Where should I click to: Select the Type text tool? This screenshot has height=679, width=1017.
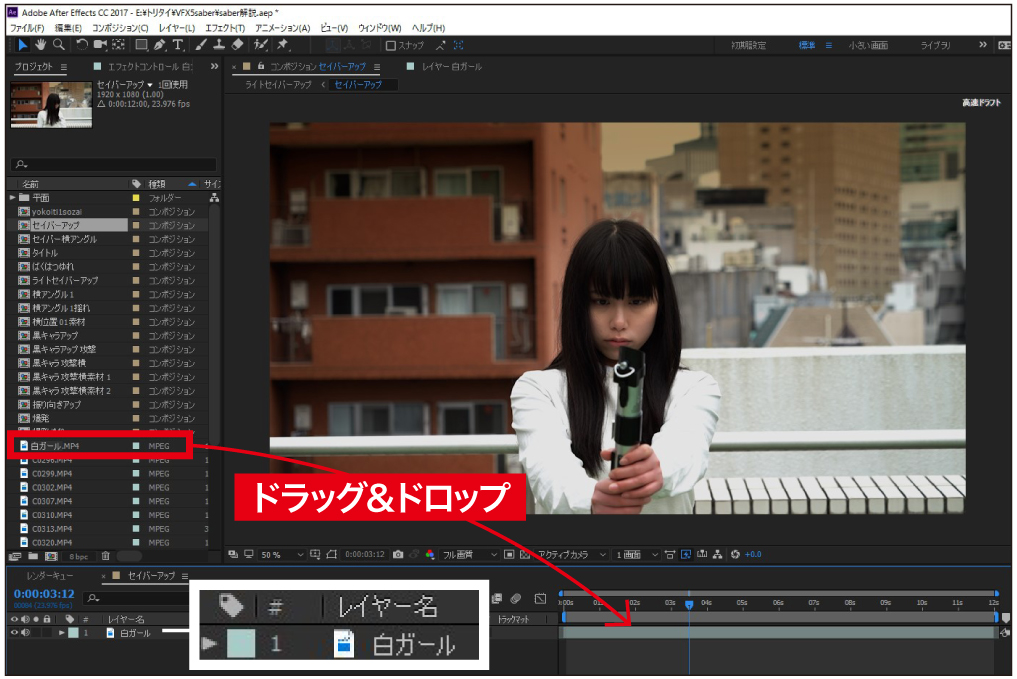click(x=178, y=45)
